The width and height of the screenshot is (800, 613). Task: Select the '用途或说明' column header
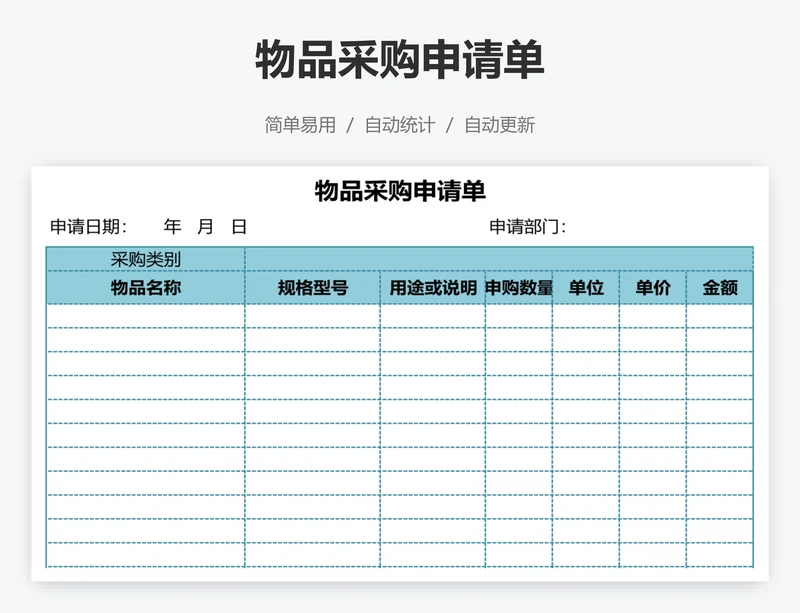[433, 288]
